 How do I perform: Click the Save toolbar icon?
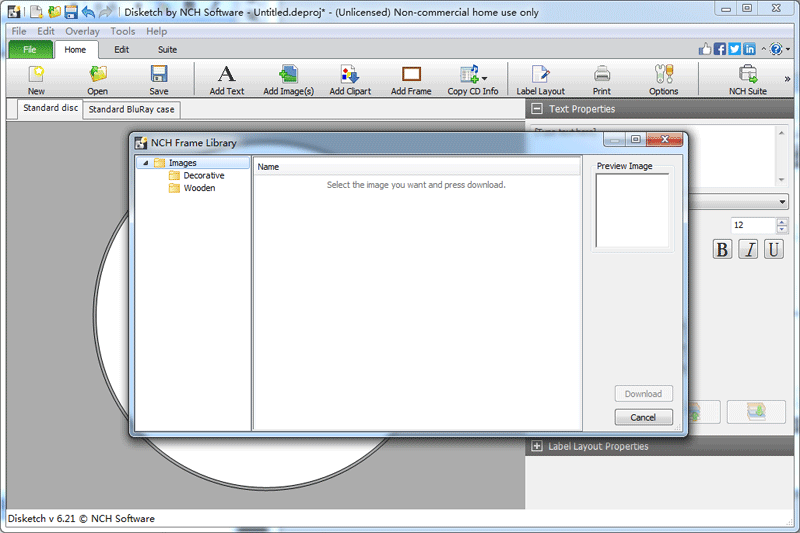(x=159, y=80)
